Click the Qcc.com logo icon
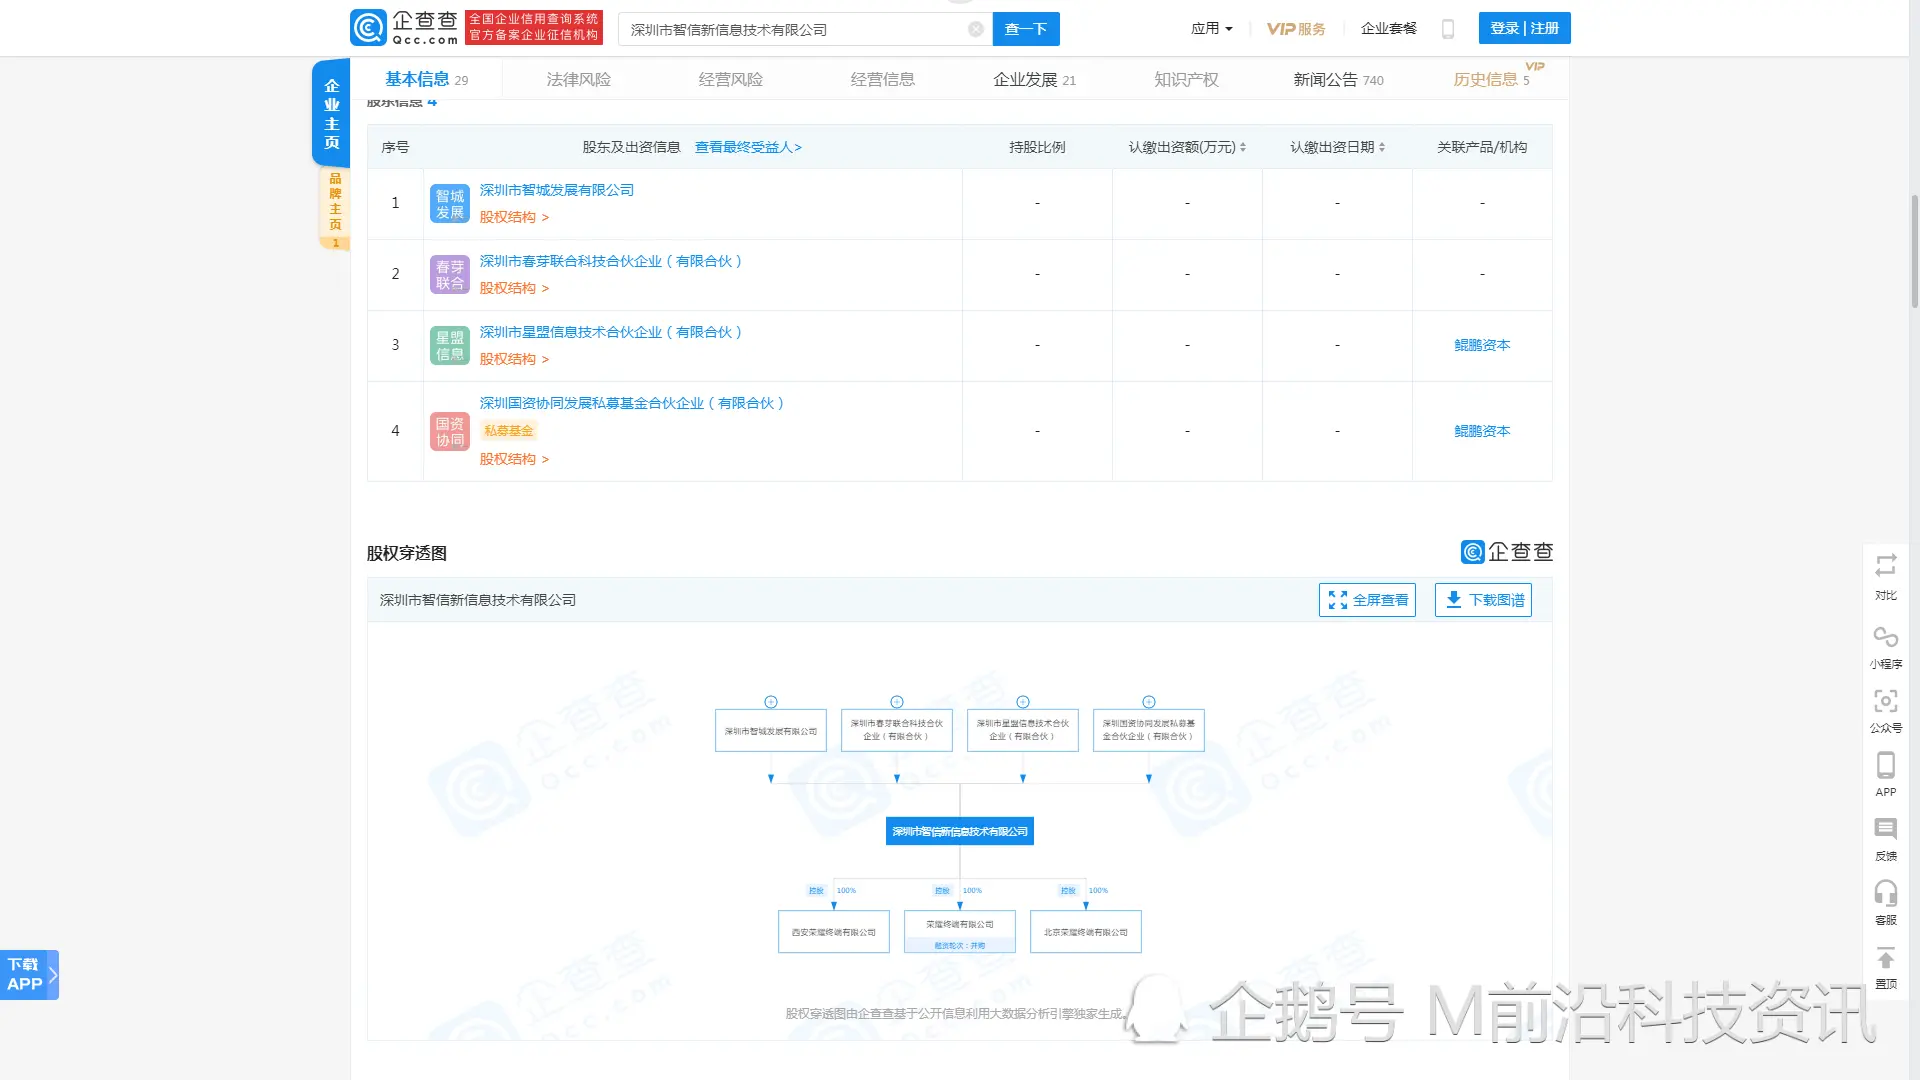 368,28
